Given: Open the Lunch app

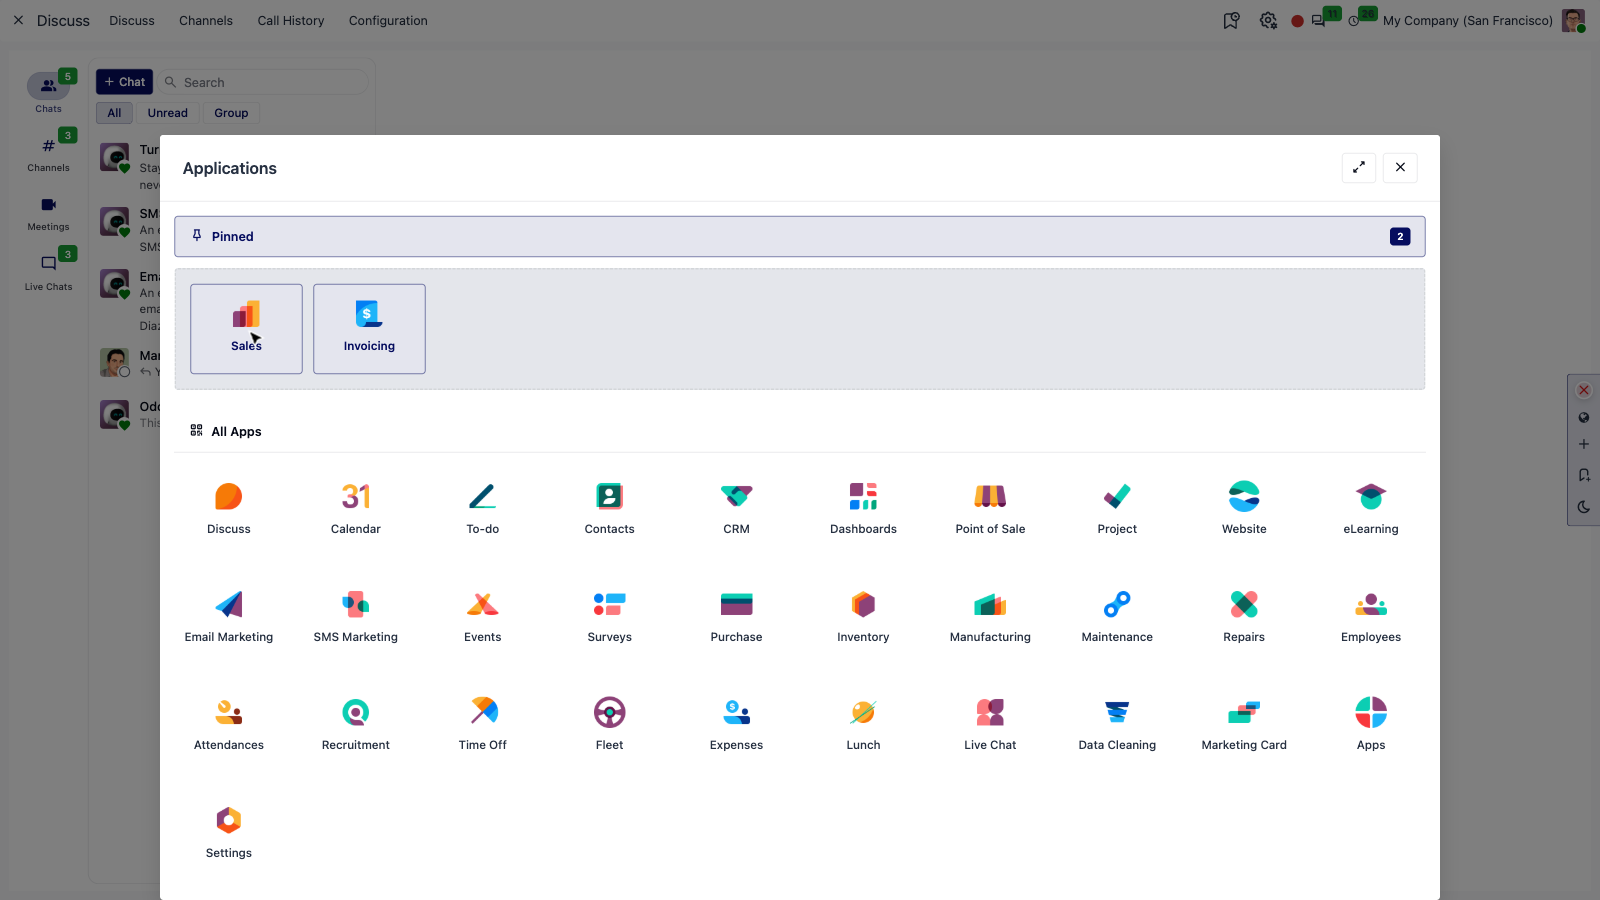Looking at the screenshot, I should click(864, 724).
